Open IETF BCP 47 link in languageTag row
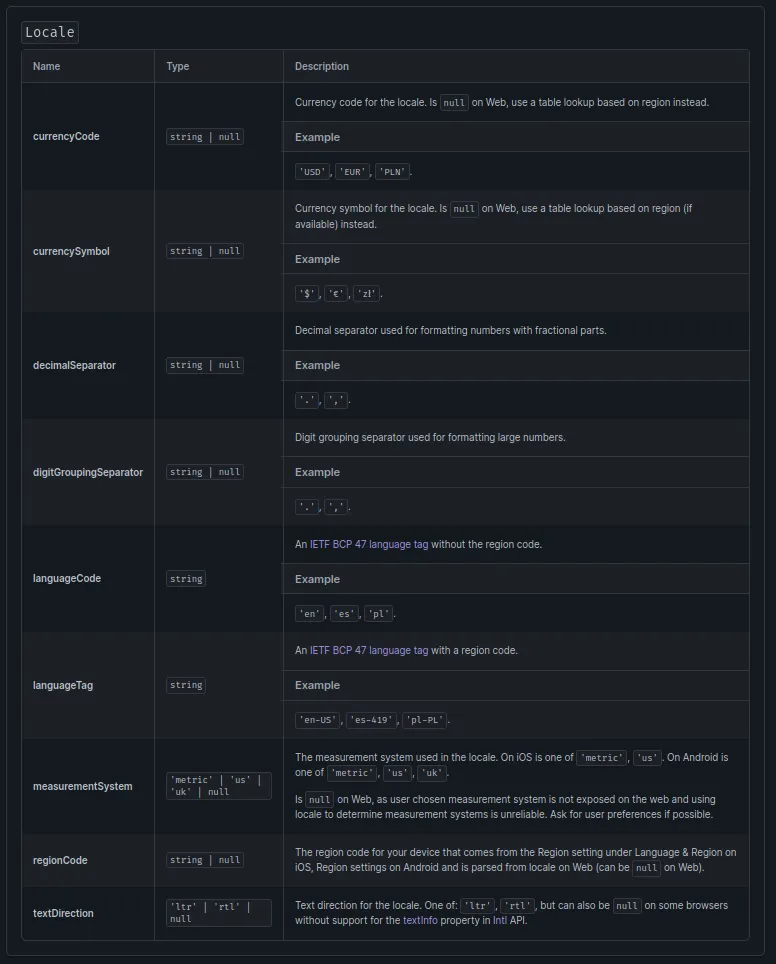Viewport: 776px width, 964px height. click(x=369, y=650)
